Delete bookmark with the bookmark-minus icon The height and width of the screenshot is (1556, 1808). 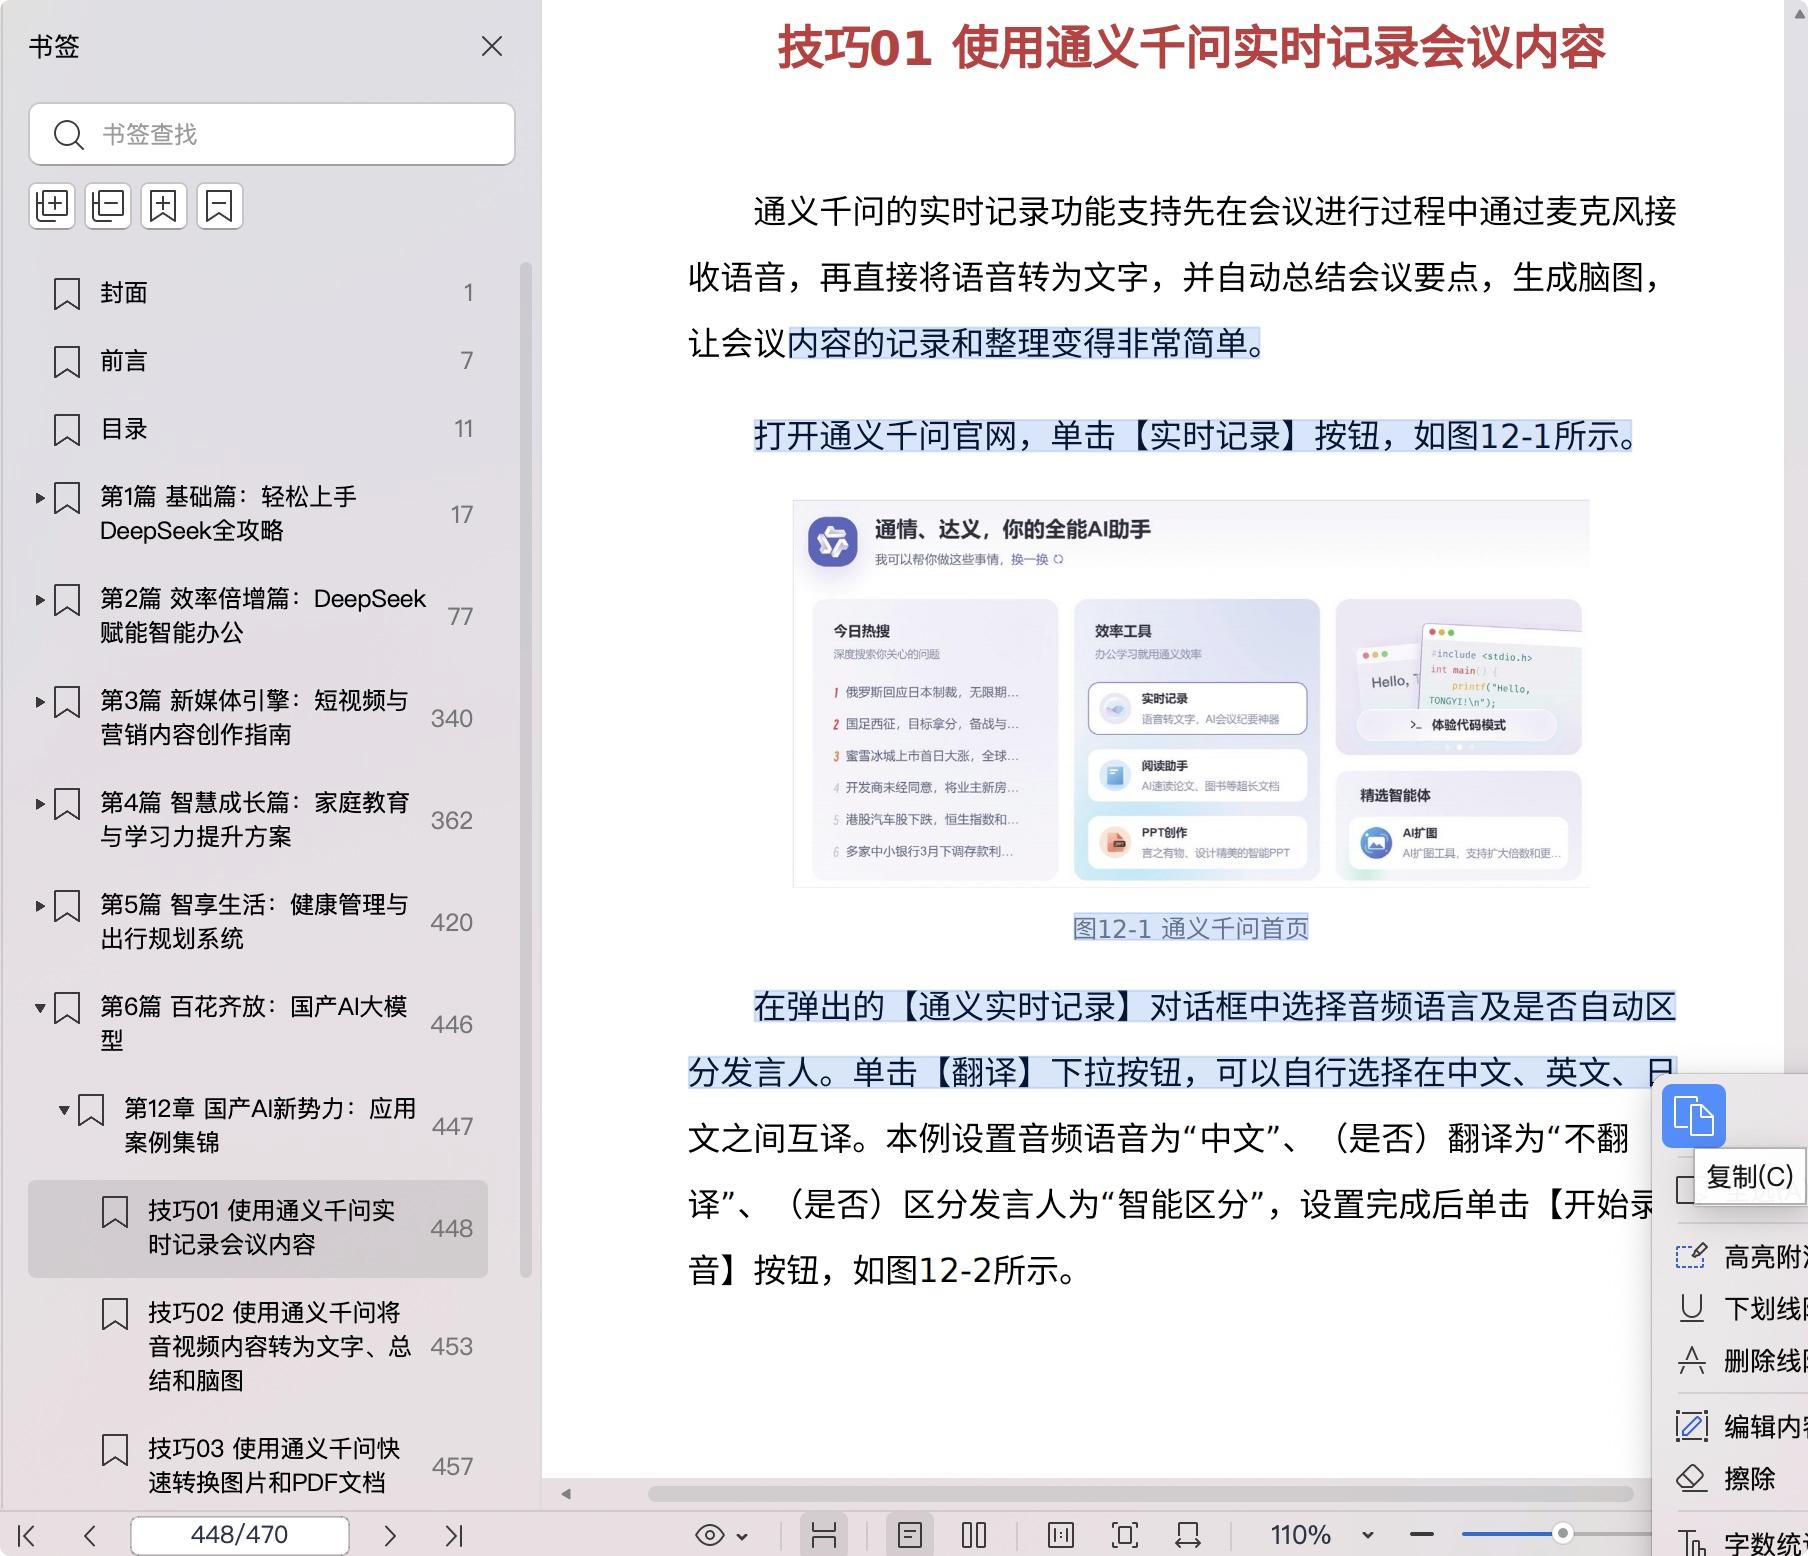219,206
